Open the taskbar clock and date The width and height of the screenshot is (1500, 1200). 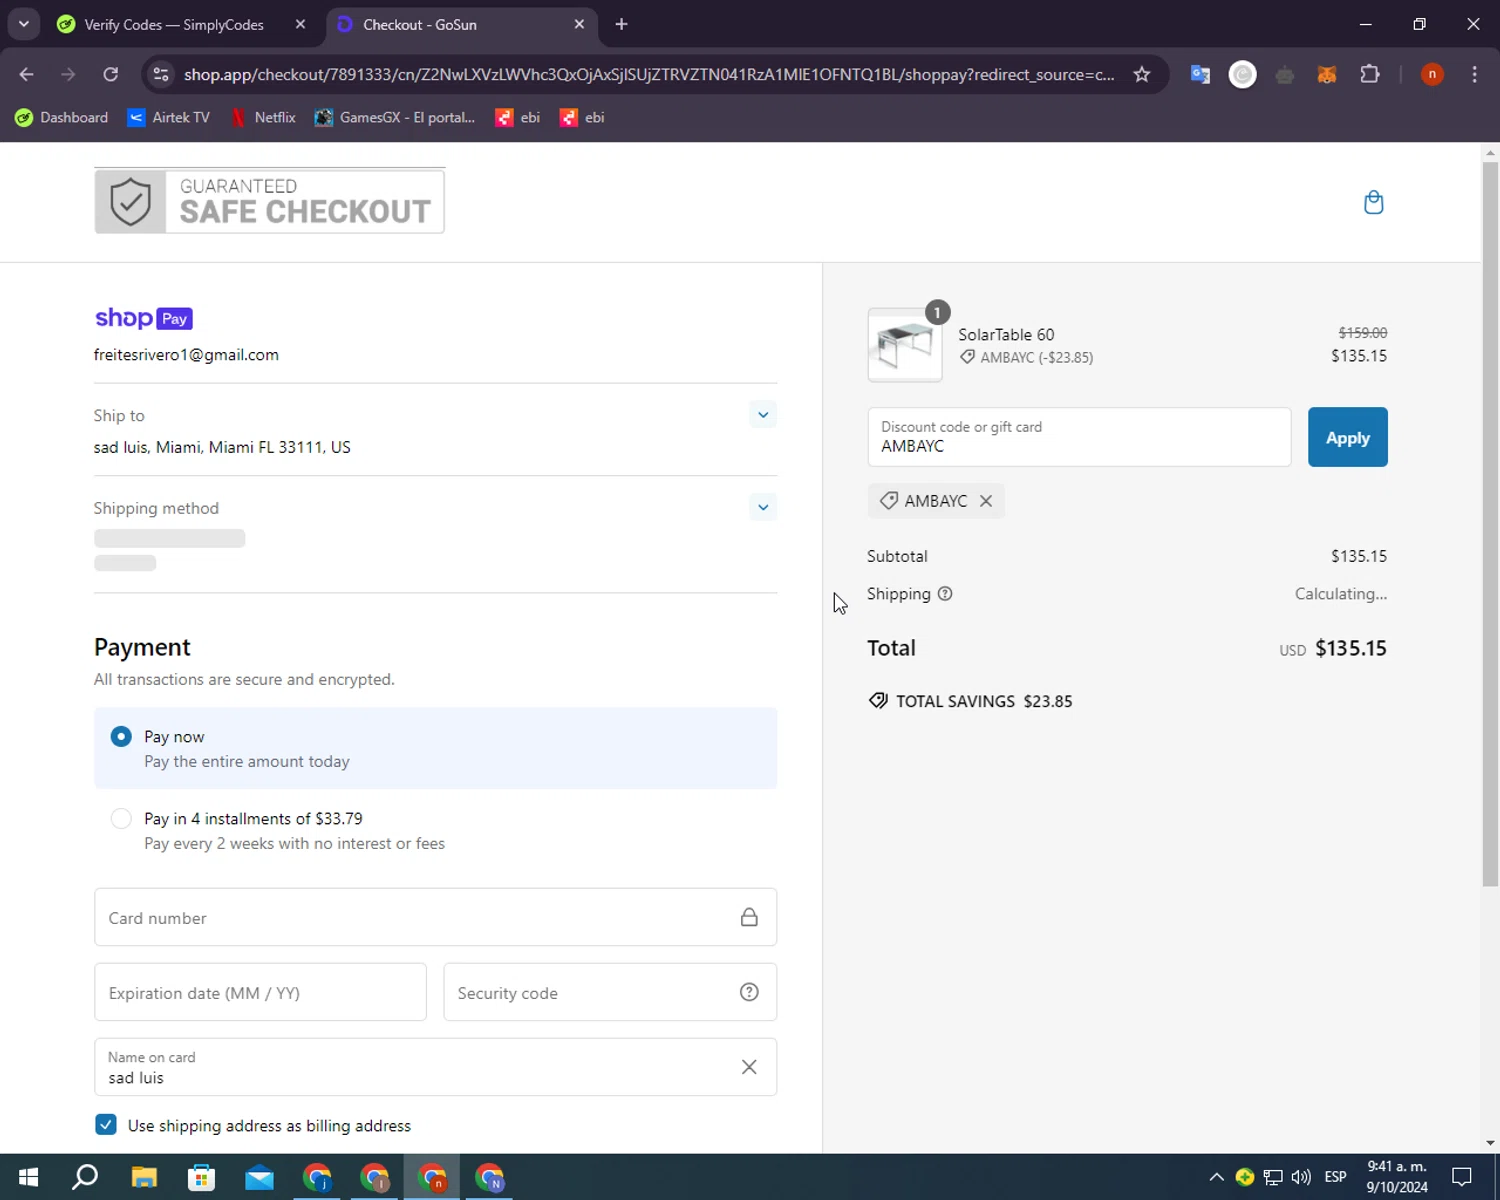[1397, 1177]
